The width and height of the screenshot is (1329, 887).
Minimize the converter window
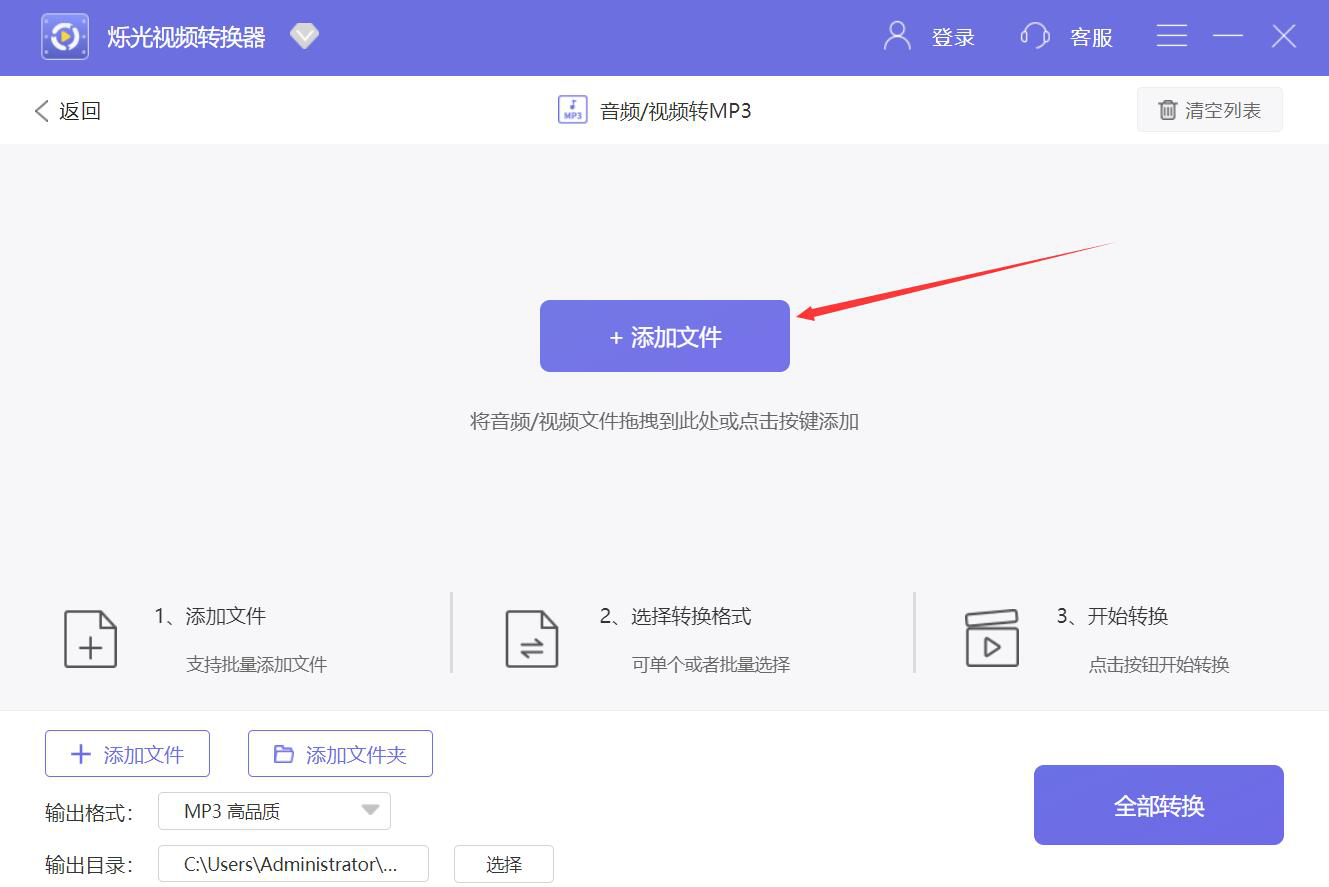coord(1227,37)
